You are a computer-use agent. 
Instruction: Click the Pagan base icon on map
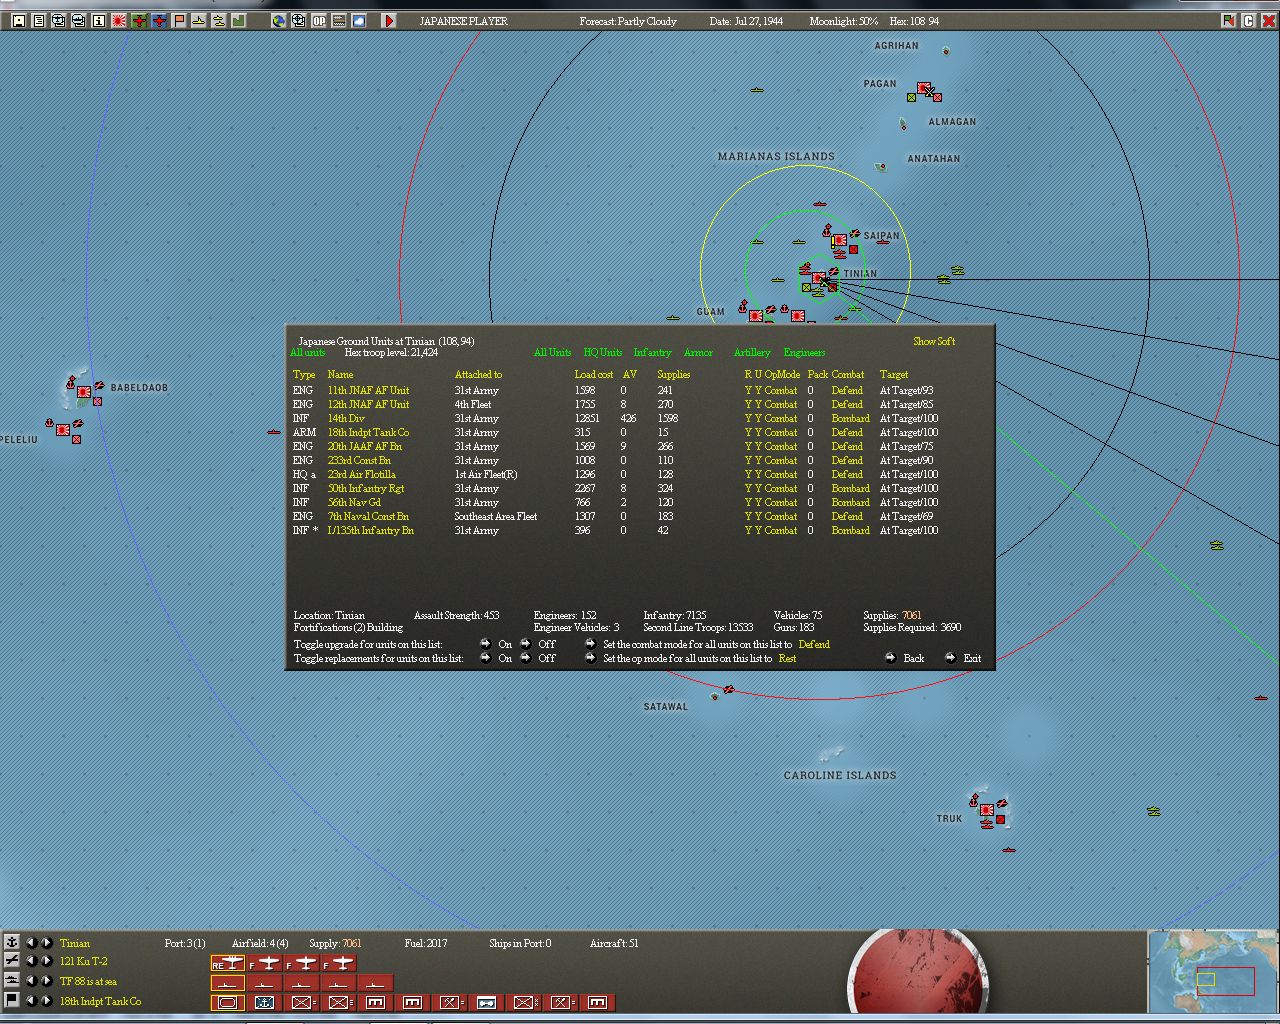point(924,88)
